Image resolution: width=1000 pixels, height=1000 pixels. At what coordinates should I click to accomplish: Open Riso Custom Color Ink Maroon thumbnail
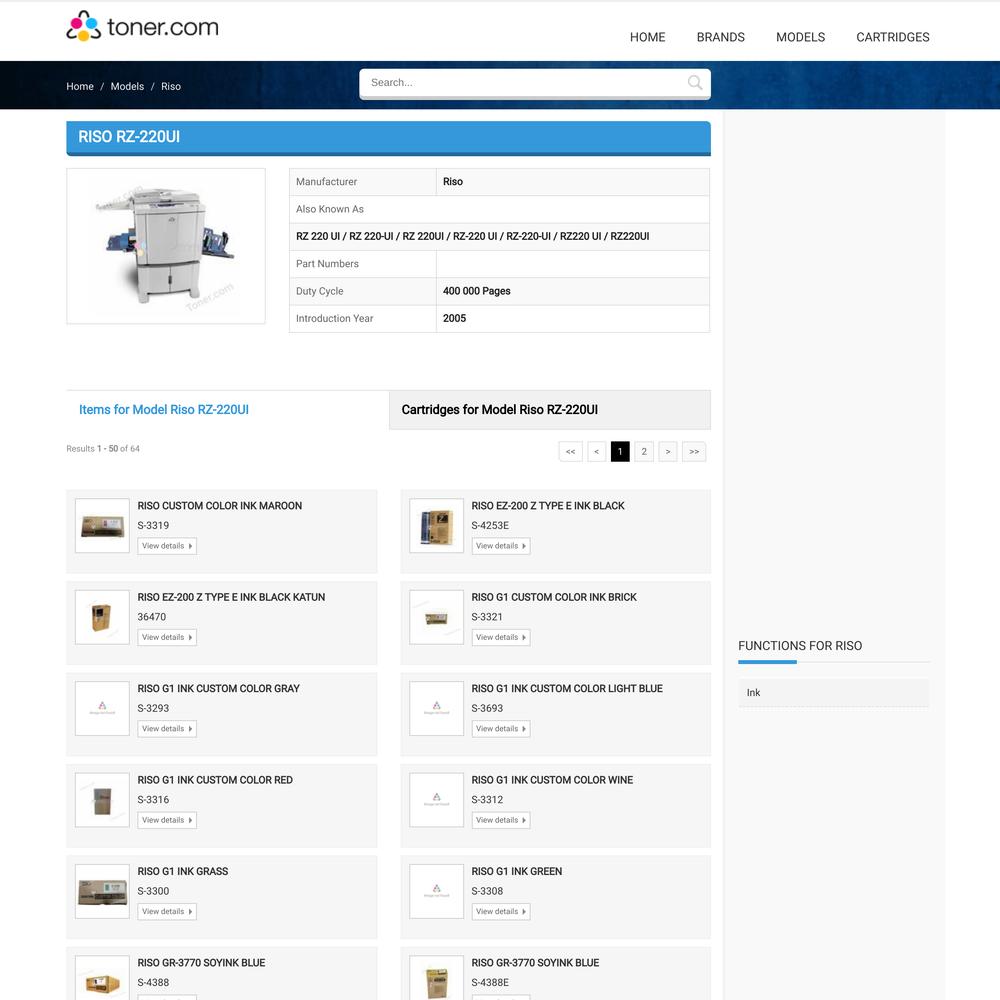(x=102, y=526)
